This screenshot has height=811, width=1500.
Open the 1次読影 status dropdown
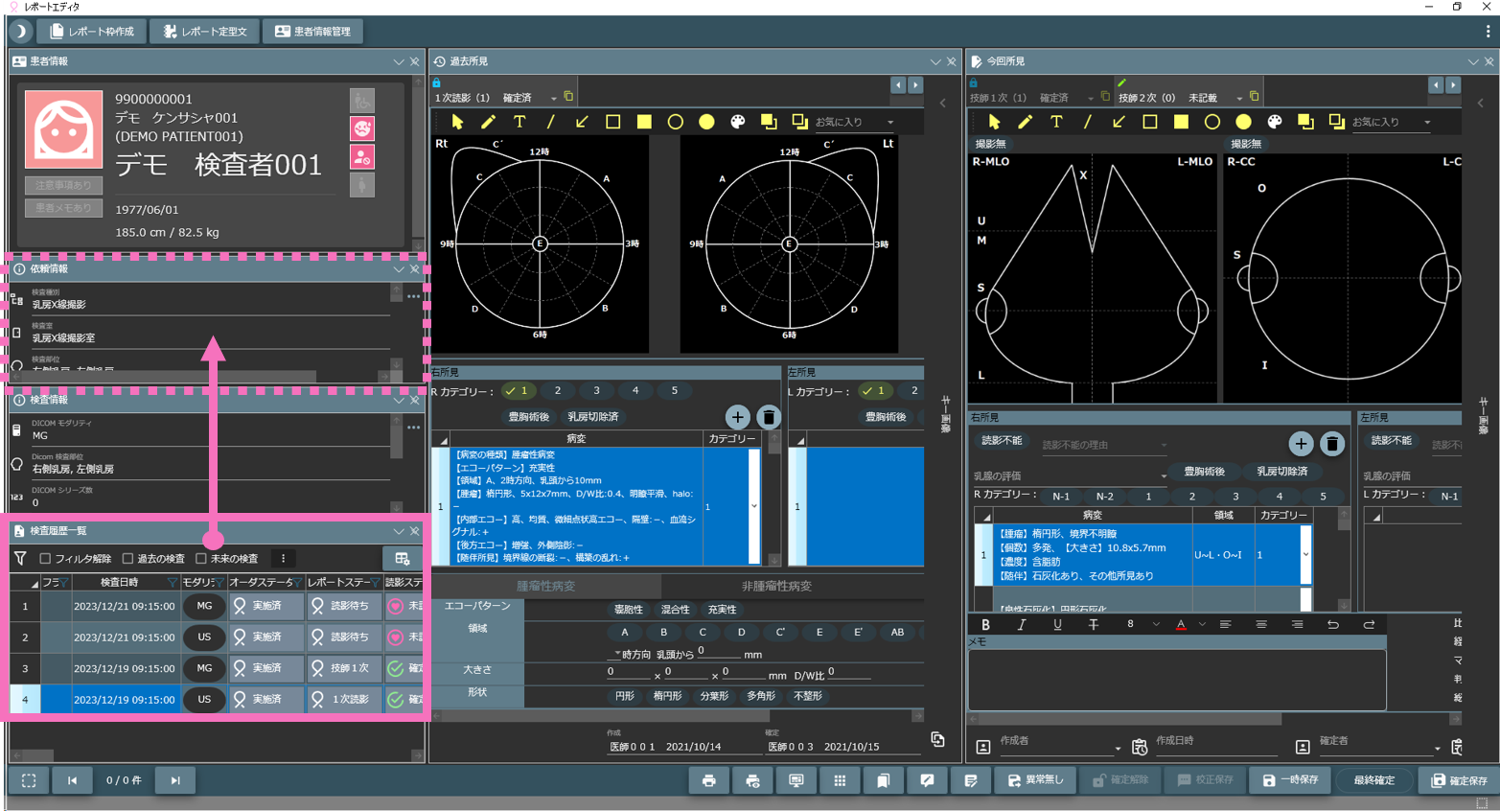coord(552,98)
